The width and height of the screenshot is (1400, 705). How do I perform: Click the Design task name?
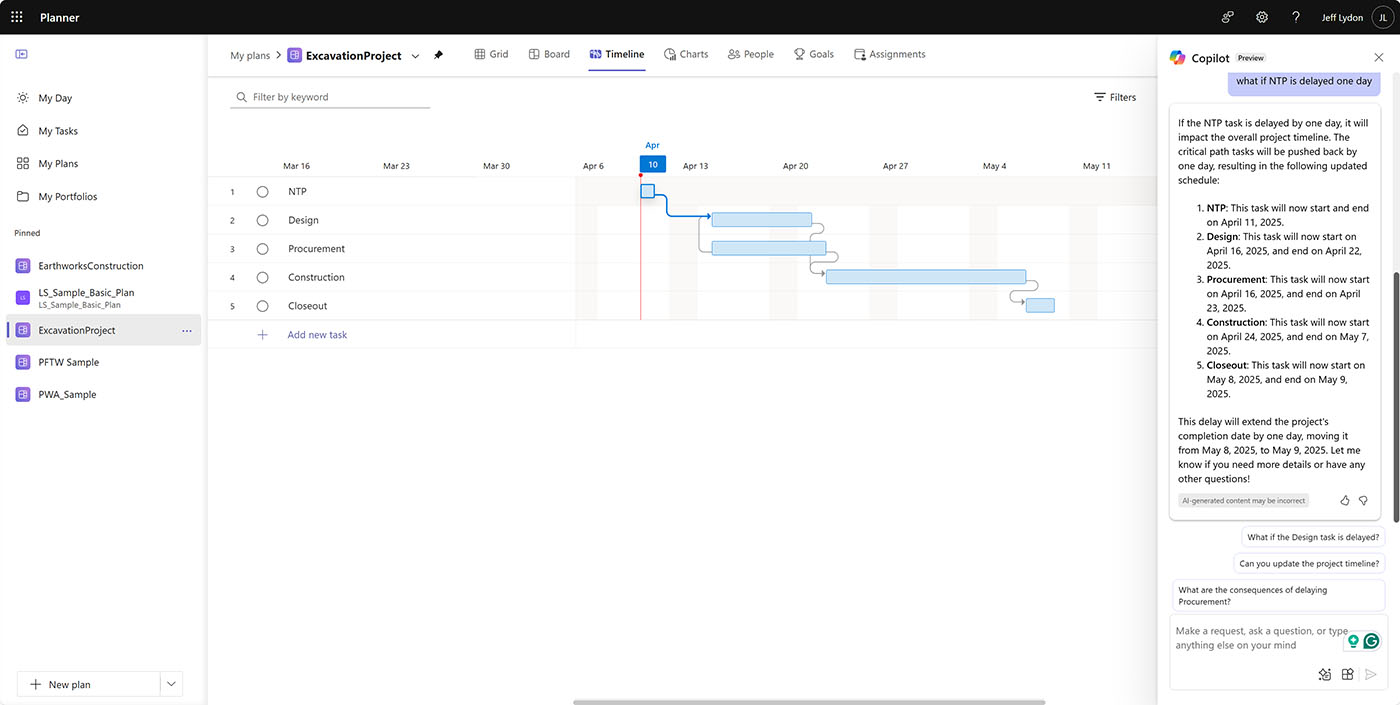tap(303, 220)
